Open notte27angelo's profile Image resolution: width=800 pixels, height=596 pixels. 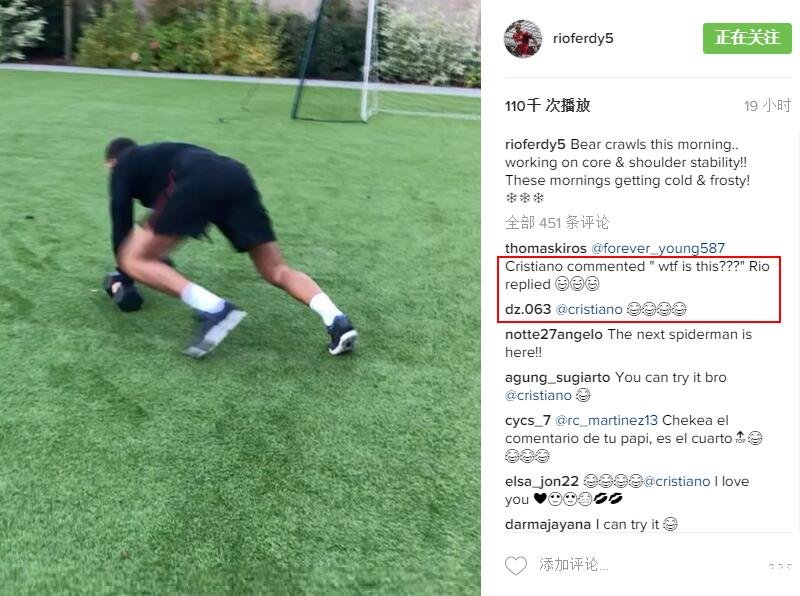click(554, 335)
